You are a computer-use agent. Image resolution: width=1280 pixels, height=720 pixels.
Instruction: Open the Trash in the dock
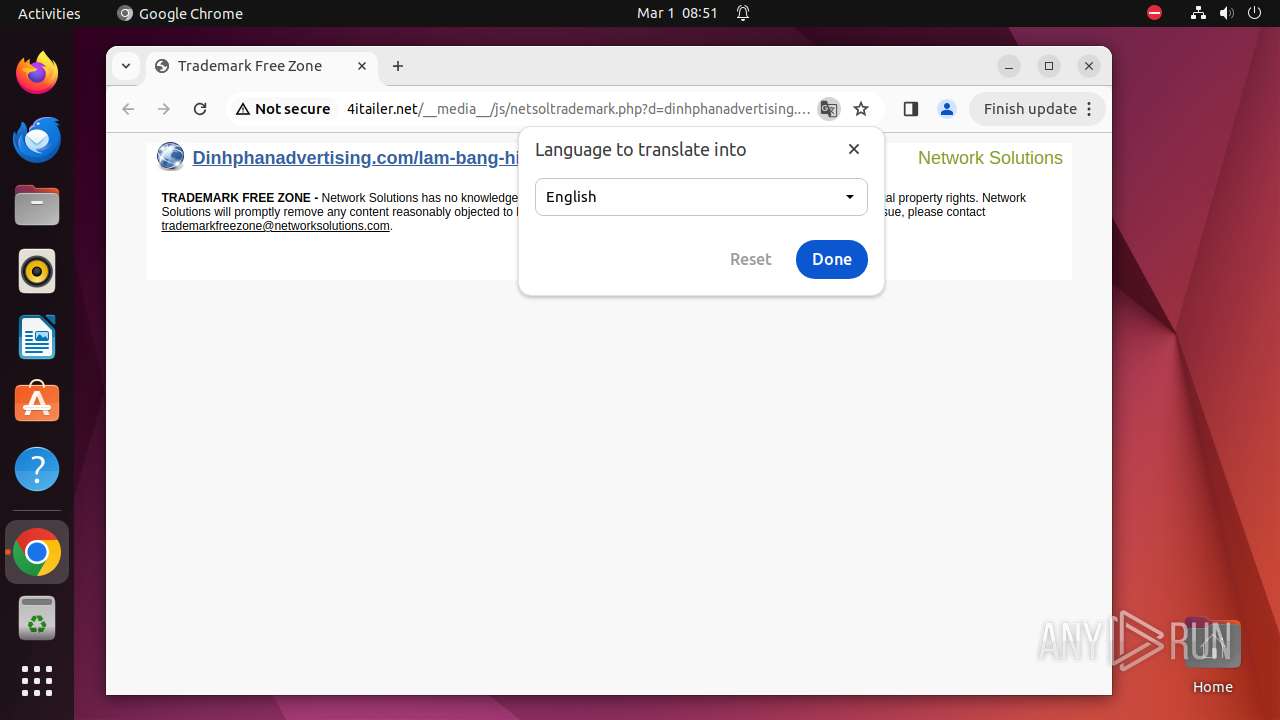(37, 618)
